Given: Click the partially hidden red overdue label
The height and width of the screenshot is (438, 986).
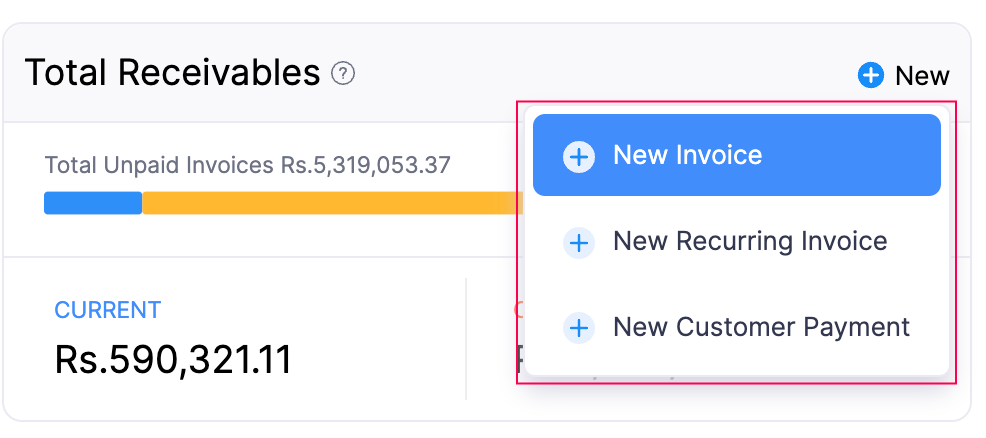Looking at the screenshot, I should 517,310.
